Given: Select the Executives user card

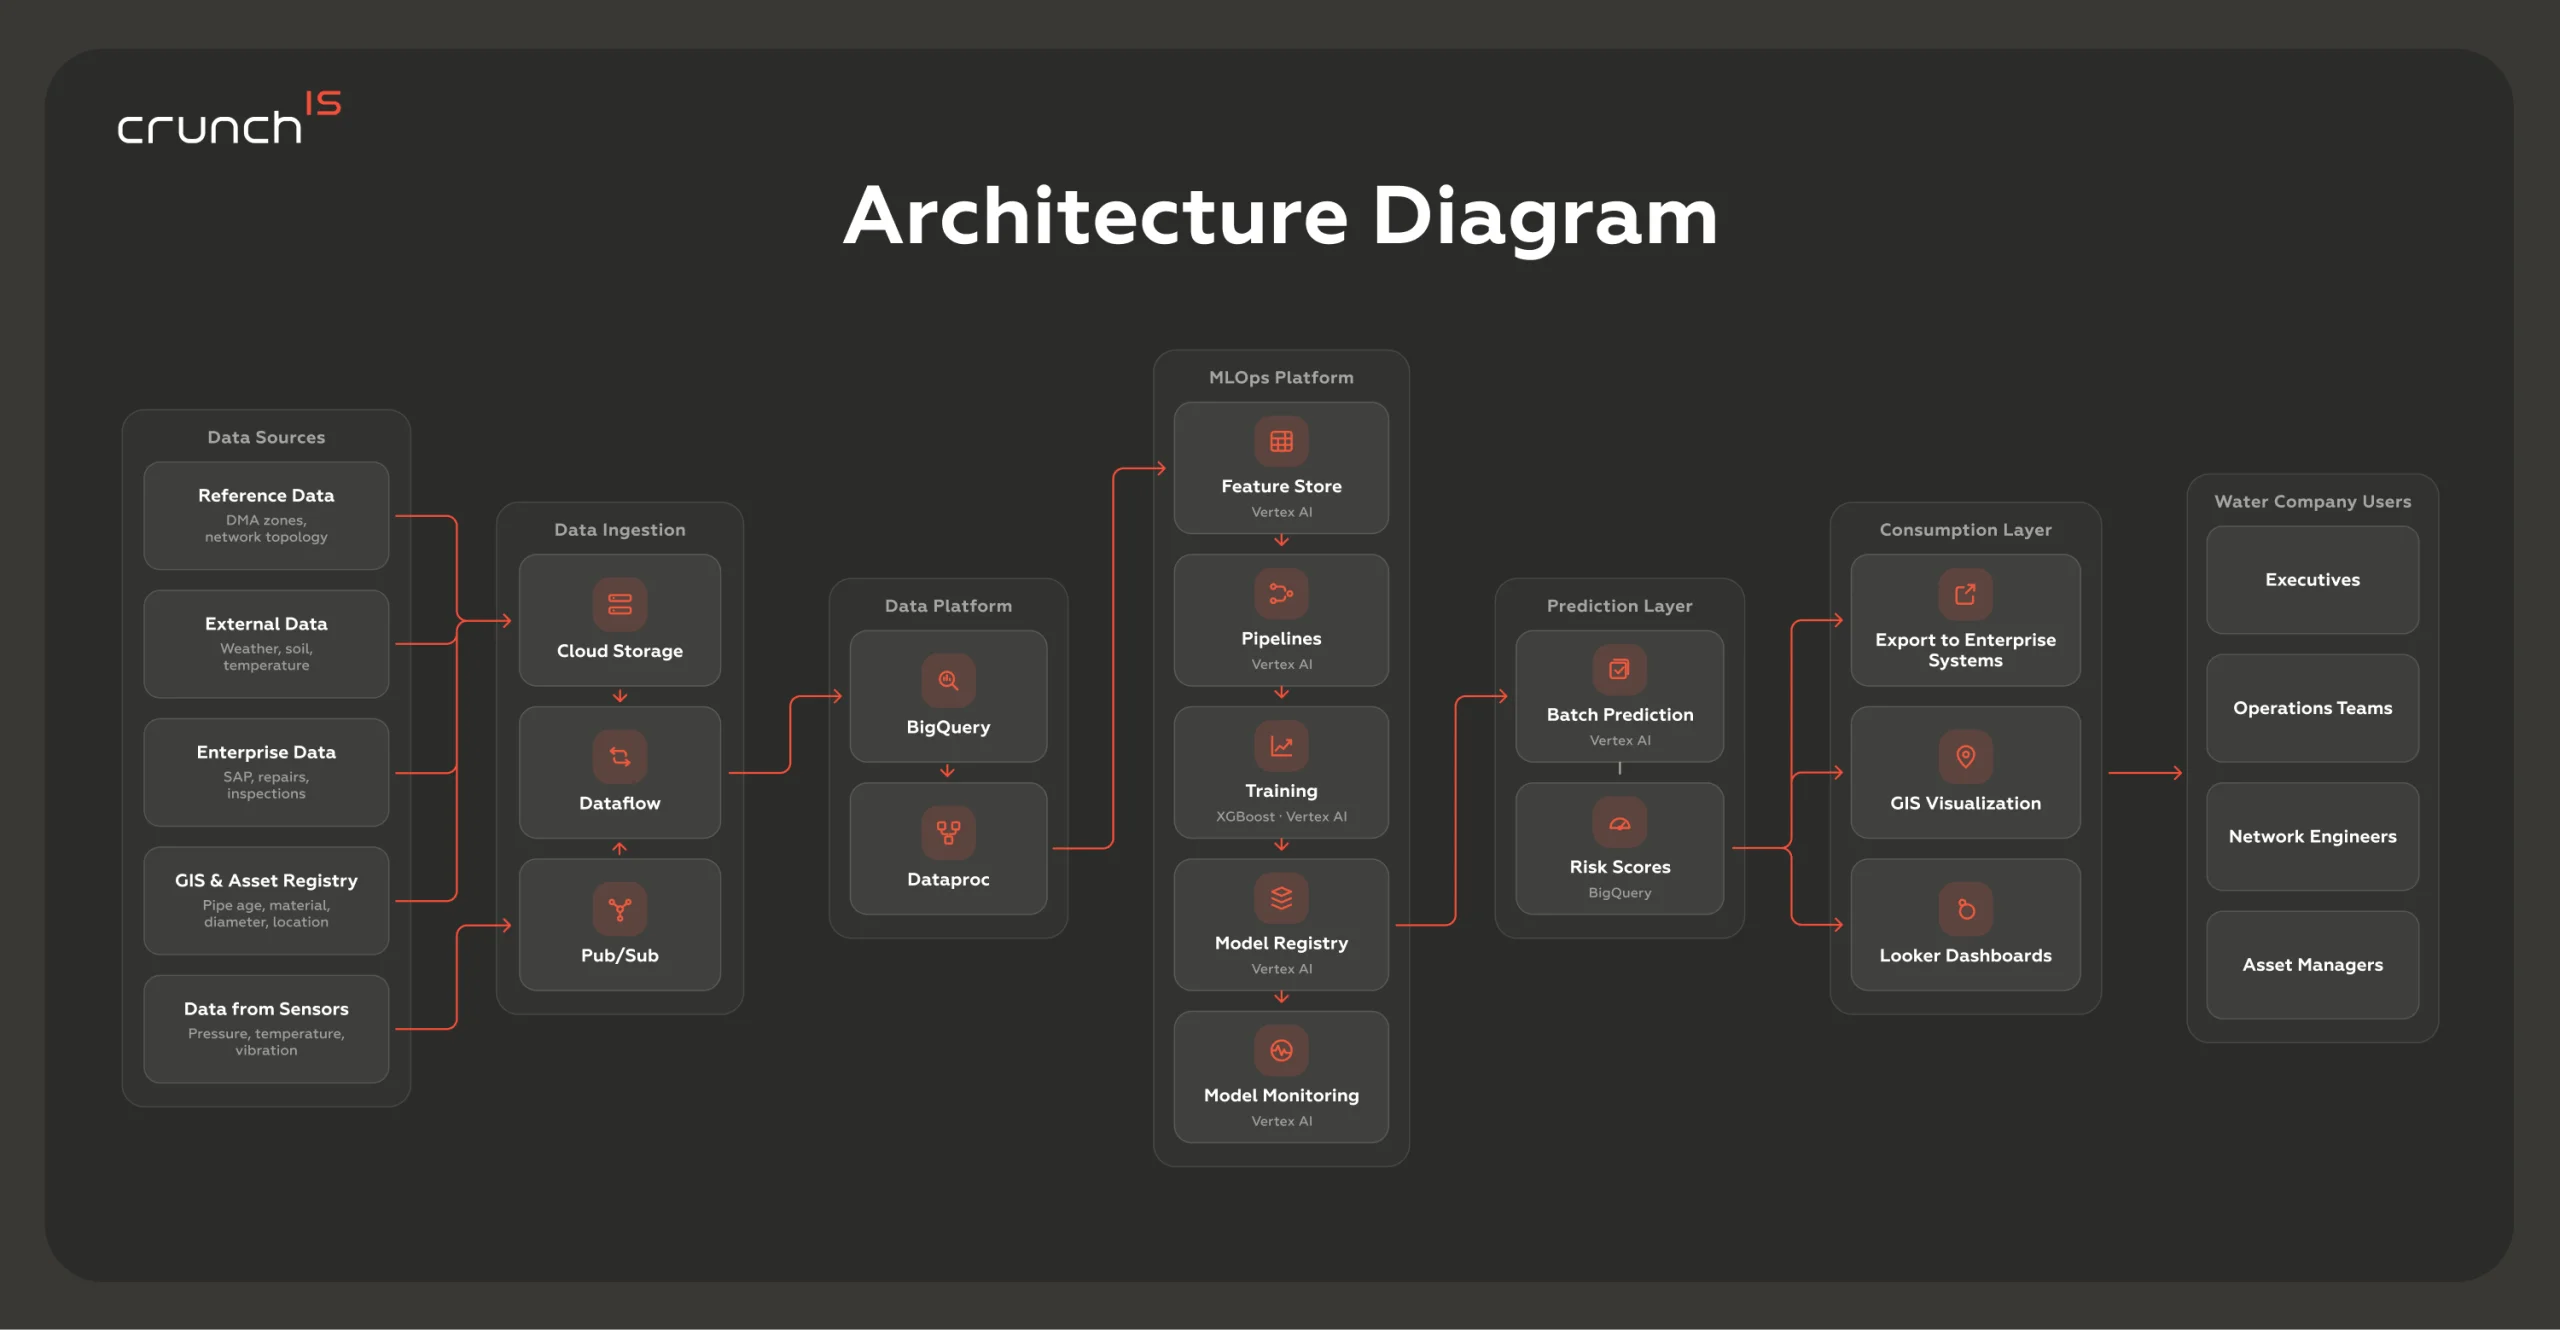Looking at the screenshot, I should (x=2312, y=580).
